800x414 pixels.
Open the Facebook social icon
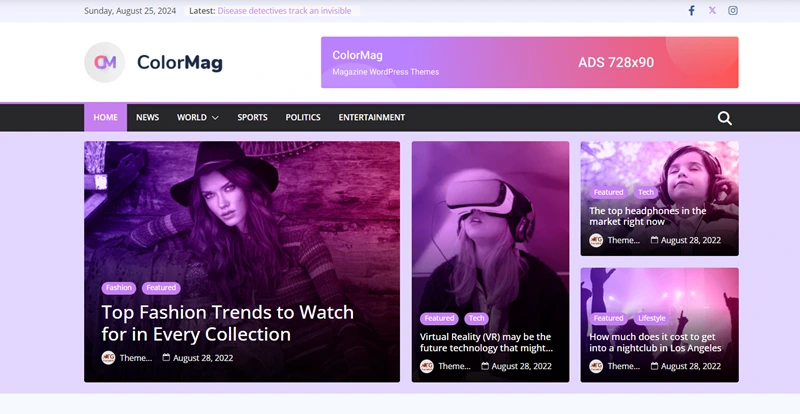691,10
